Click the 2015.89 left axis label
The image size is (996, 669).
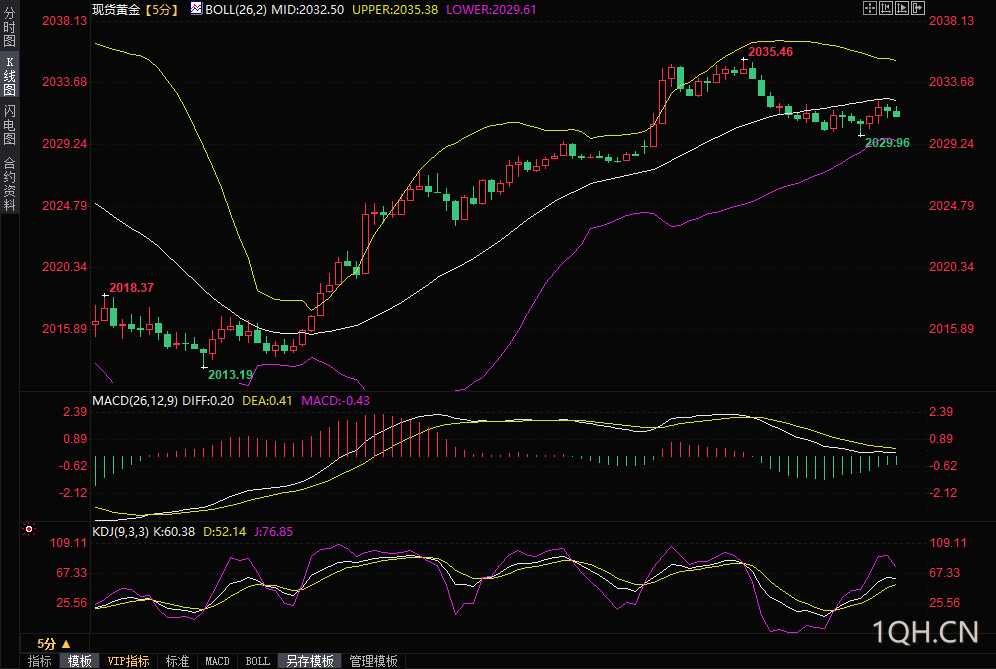coord(65,329)
